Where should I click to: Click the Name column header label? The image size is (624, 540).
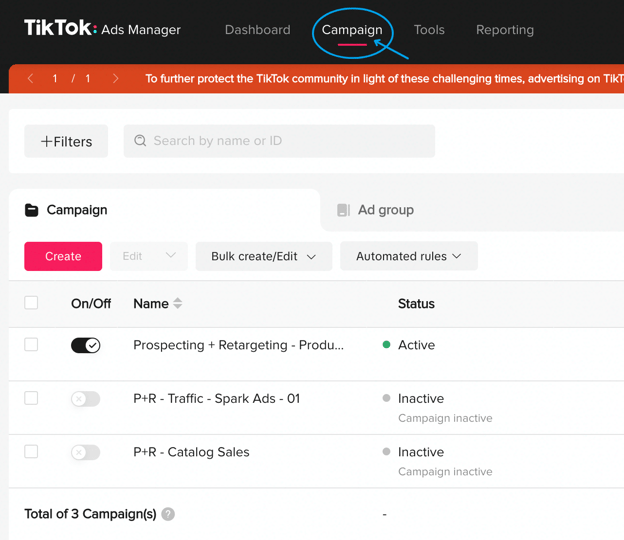coord(151,304)
